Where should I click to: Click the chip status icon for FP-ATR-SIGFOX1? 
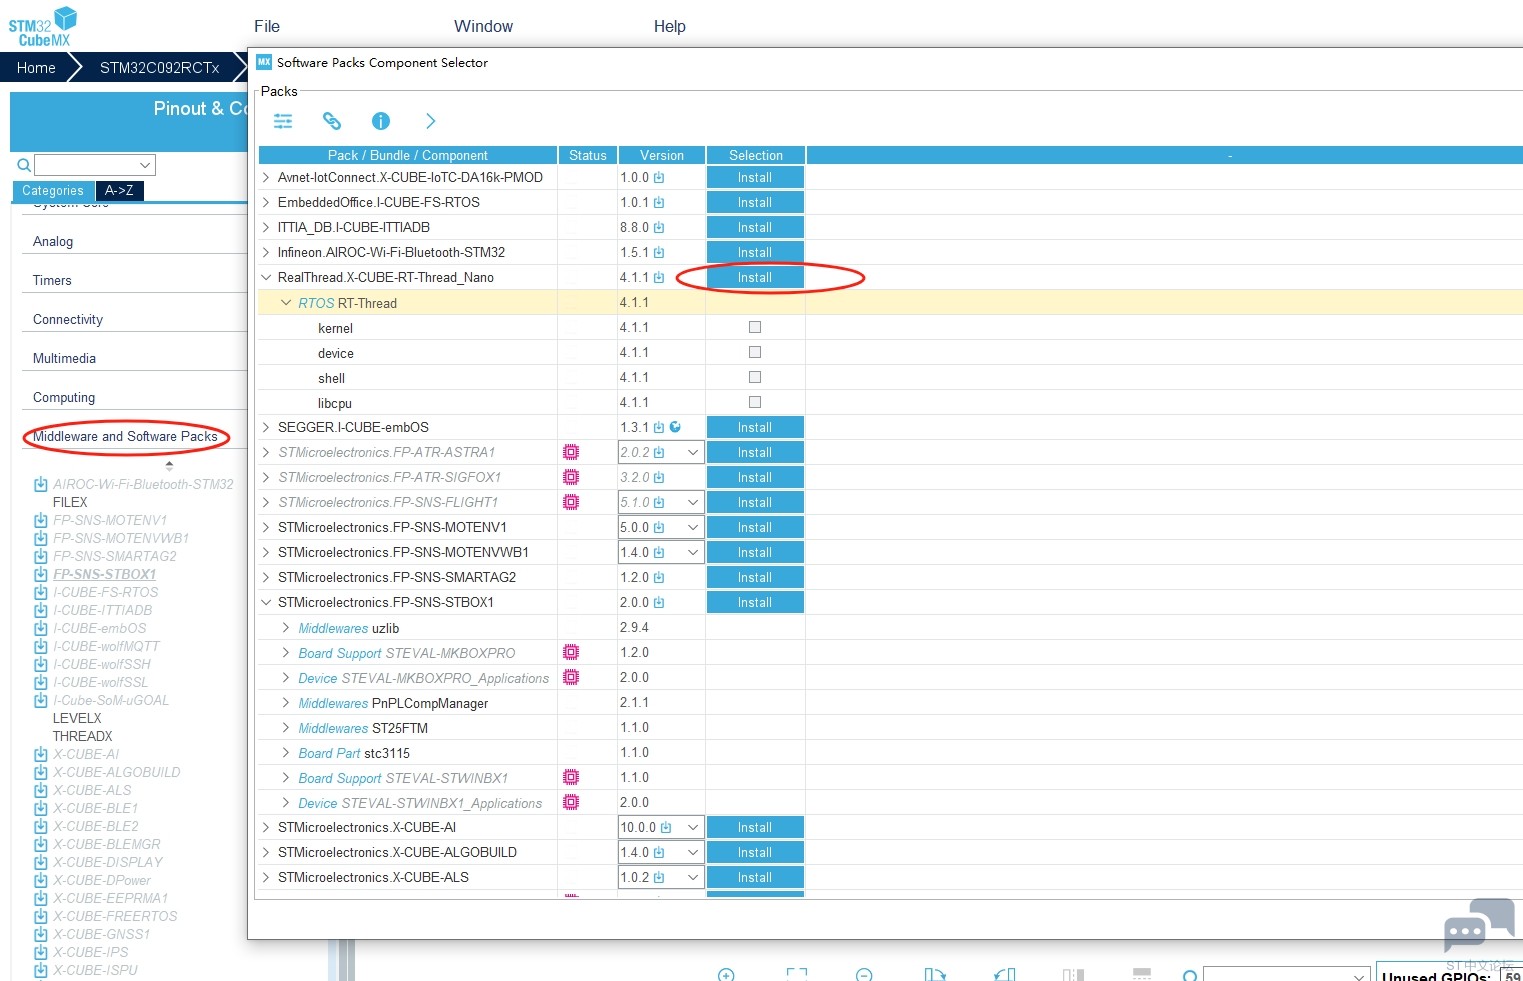[x=571, y=477]
